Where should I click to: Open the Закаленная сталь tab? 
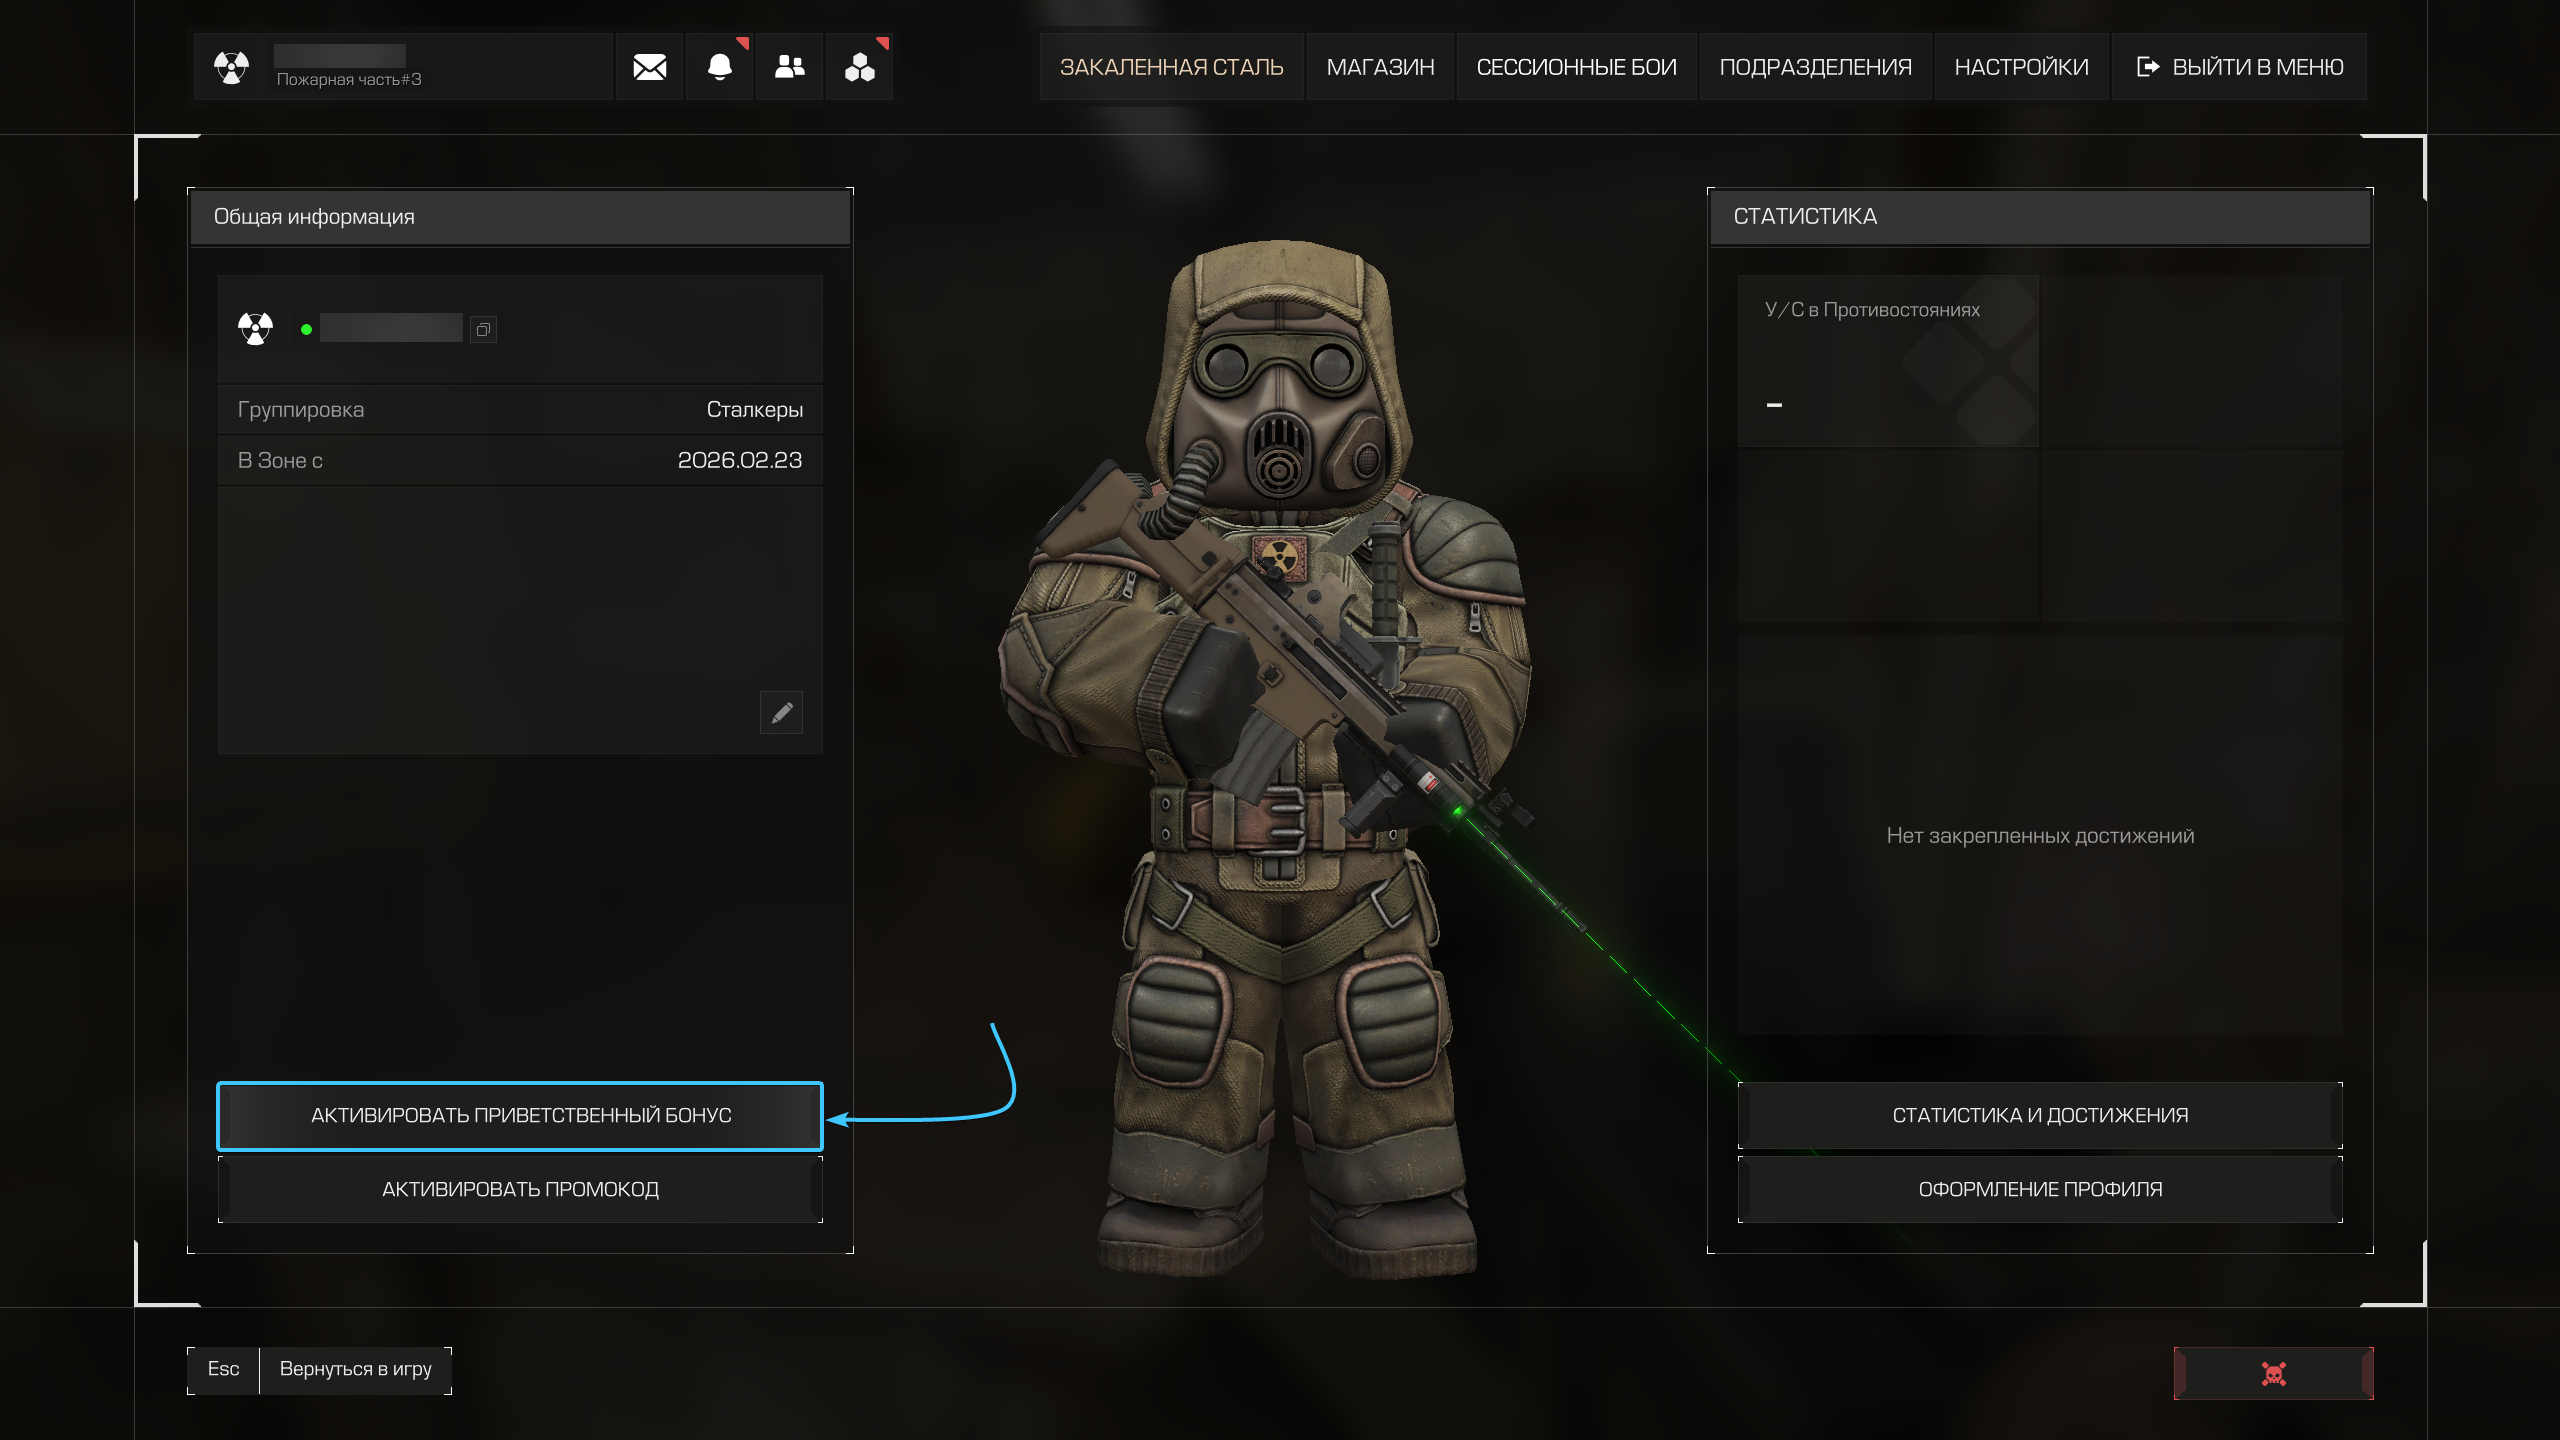point(1171,67)
